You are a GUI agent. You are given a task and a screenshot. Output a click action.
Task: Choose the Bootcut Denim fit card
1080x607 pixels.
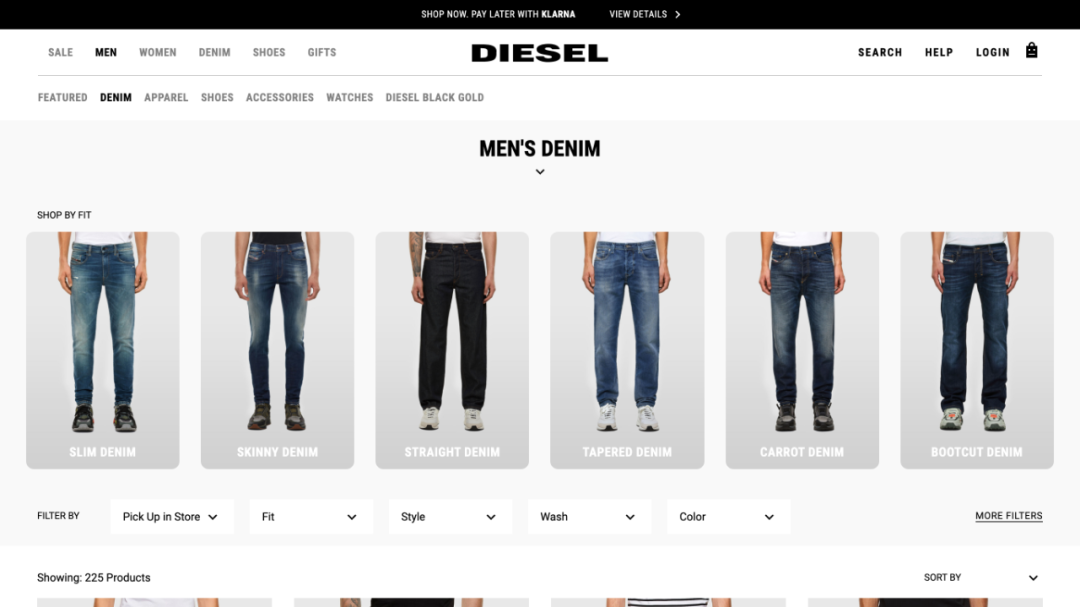coord(977,350)
